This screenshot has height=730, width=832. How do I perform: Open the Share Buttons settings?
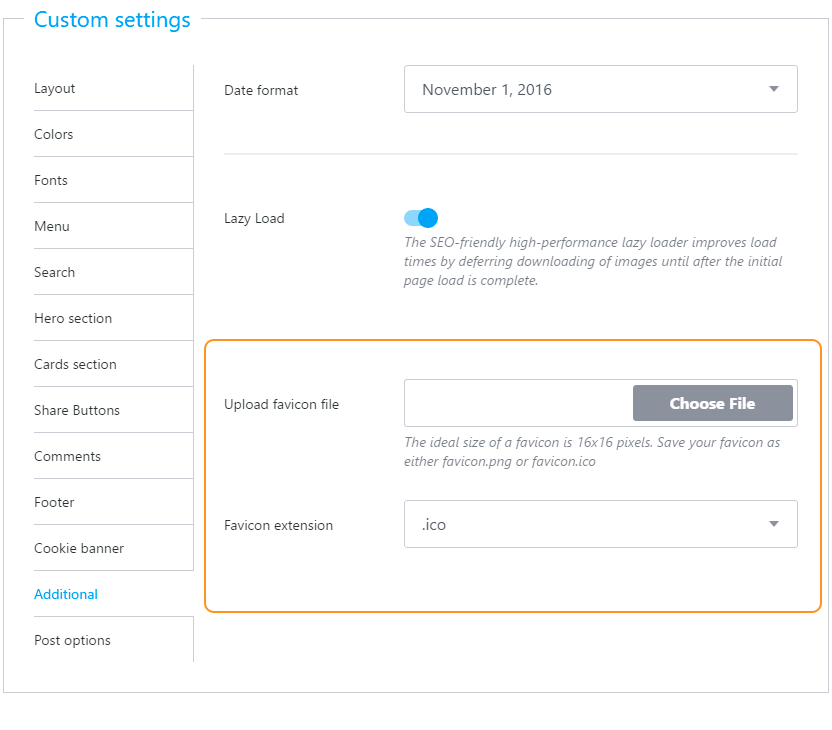point(77,410)
